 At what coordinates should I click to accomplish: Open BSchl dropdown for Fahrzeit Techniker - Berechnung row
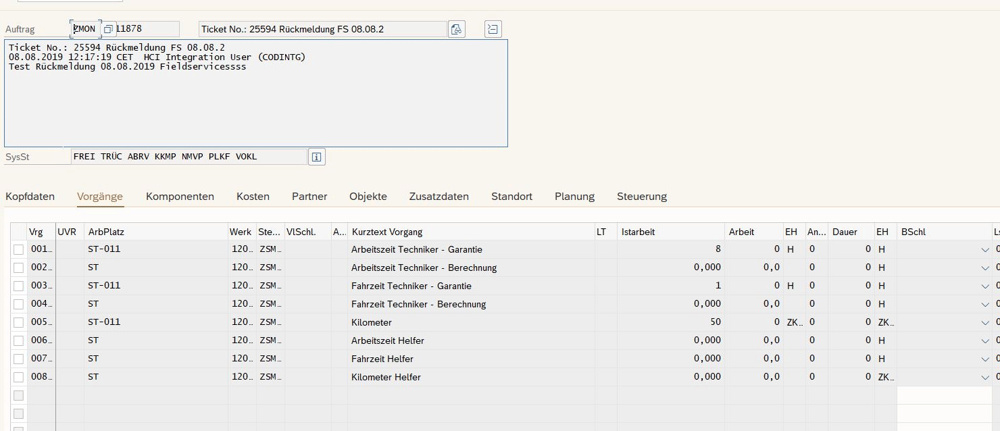click(985, 304)
